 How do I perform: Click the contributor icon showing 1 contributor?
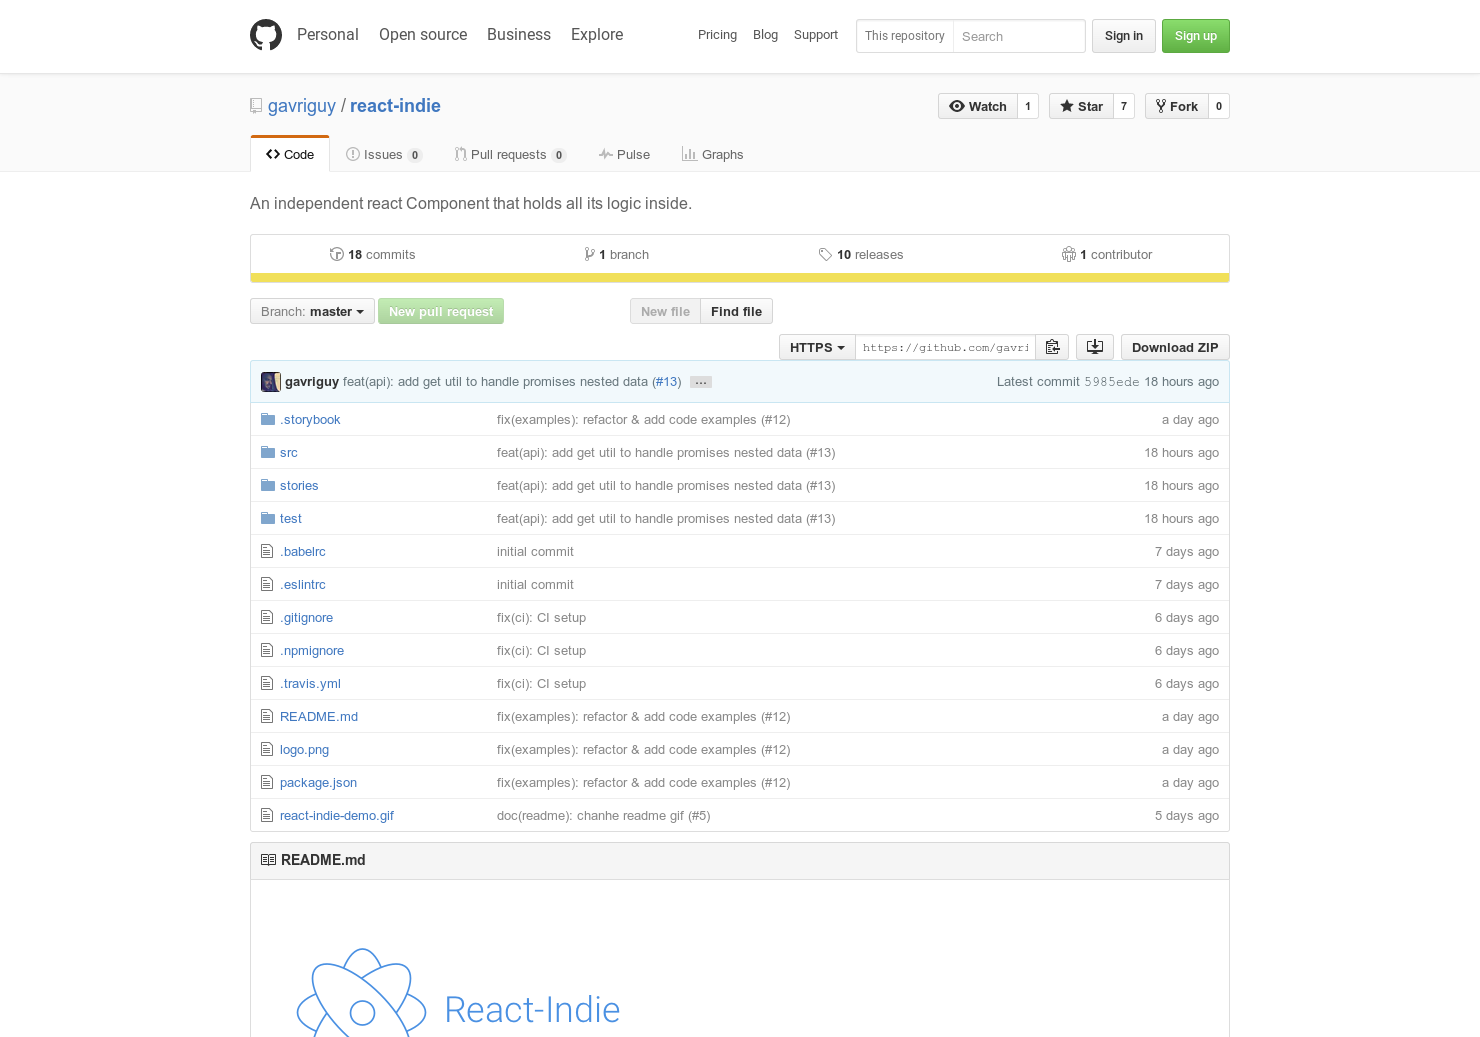point(1069,254)
